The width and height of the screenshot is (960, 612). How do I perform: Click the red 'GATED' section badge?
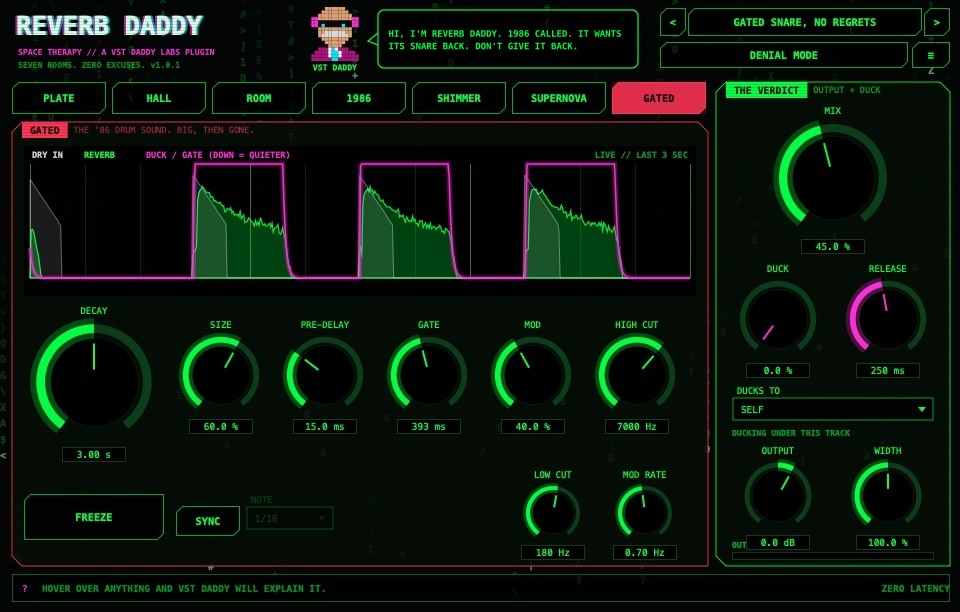pos(45,130)
